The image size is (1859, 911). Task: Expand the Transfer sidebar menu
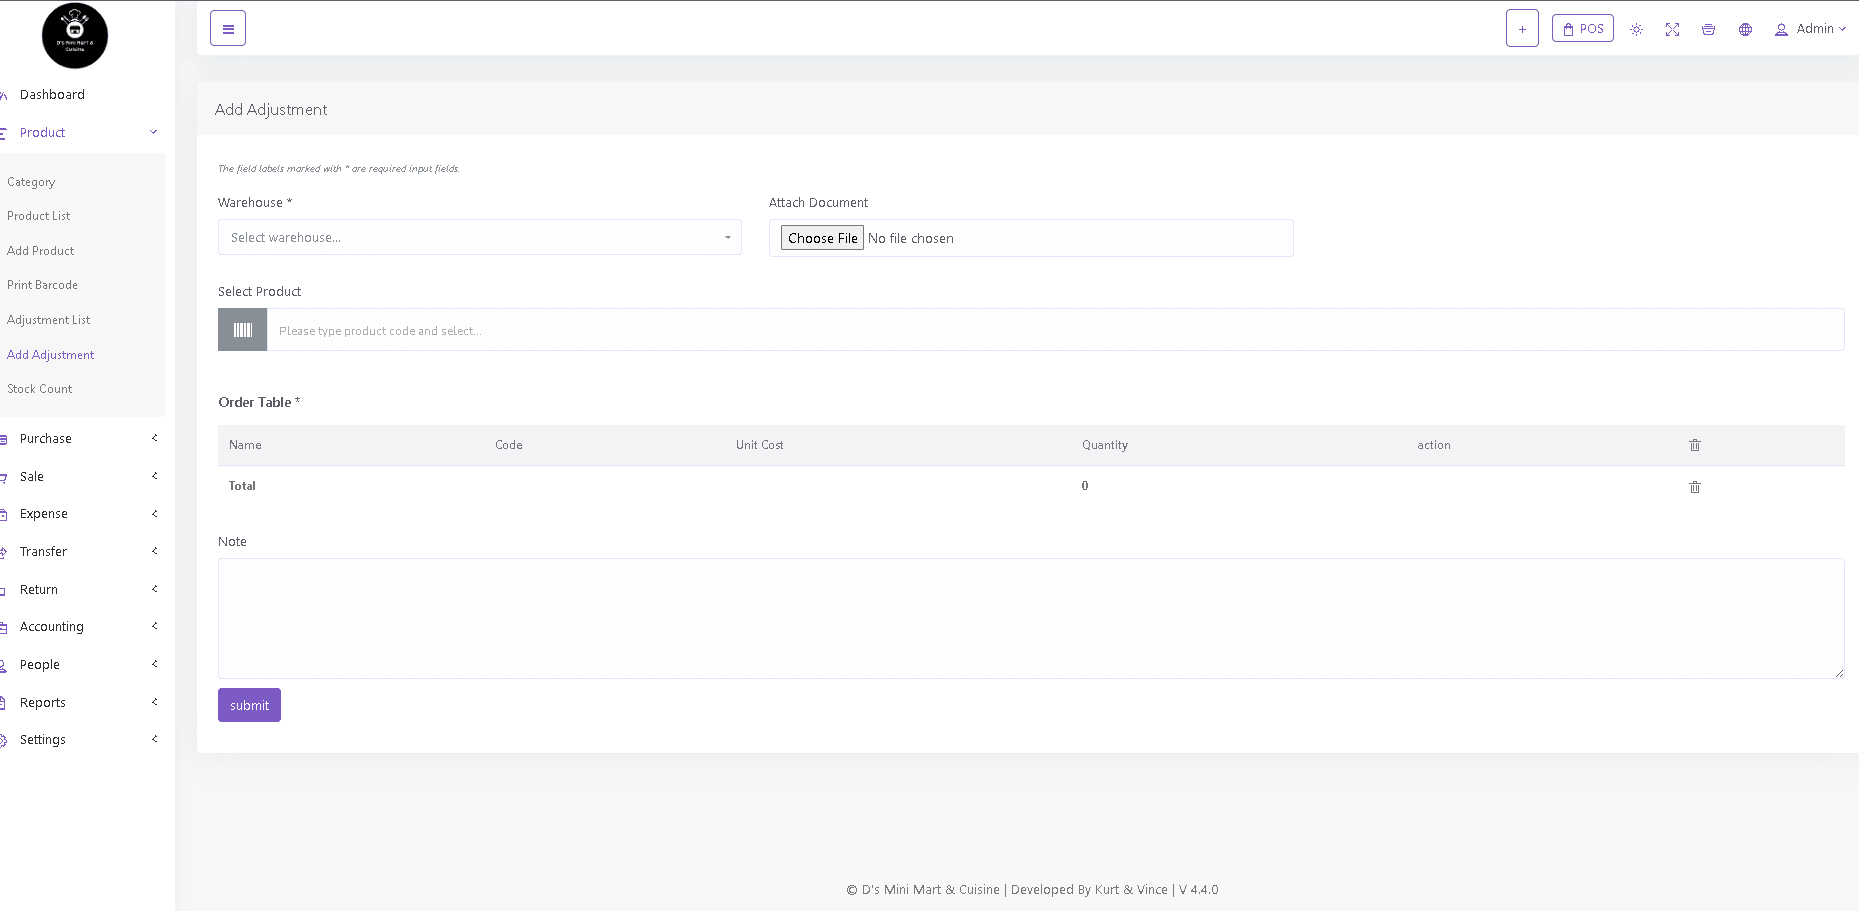click(83, 551)
